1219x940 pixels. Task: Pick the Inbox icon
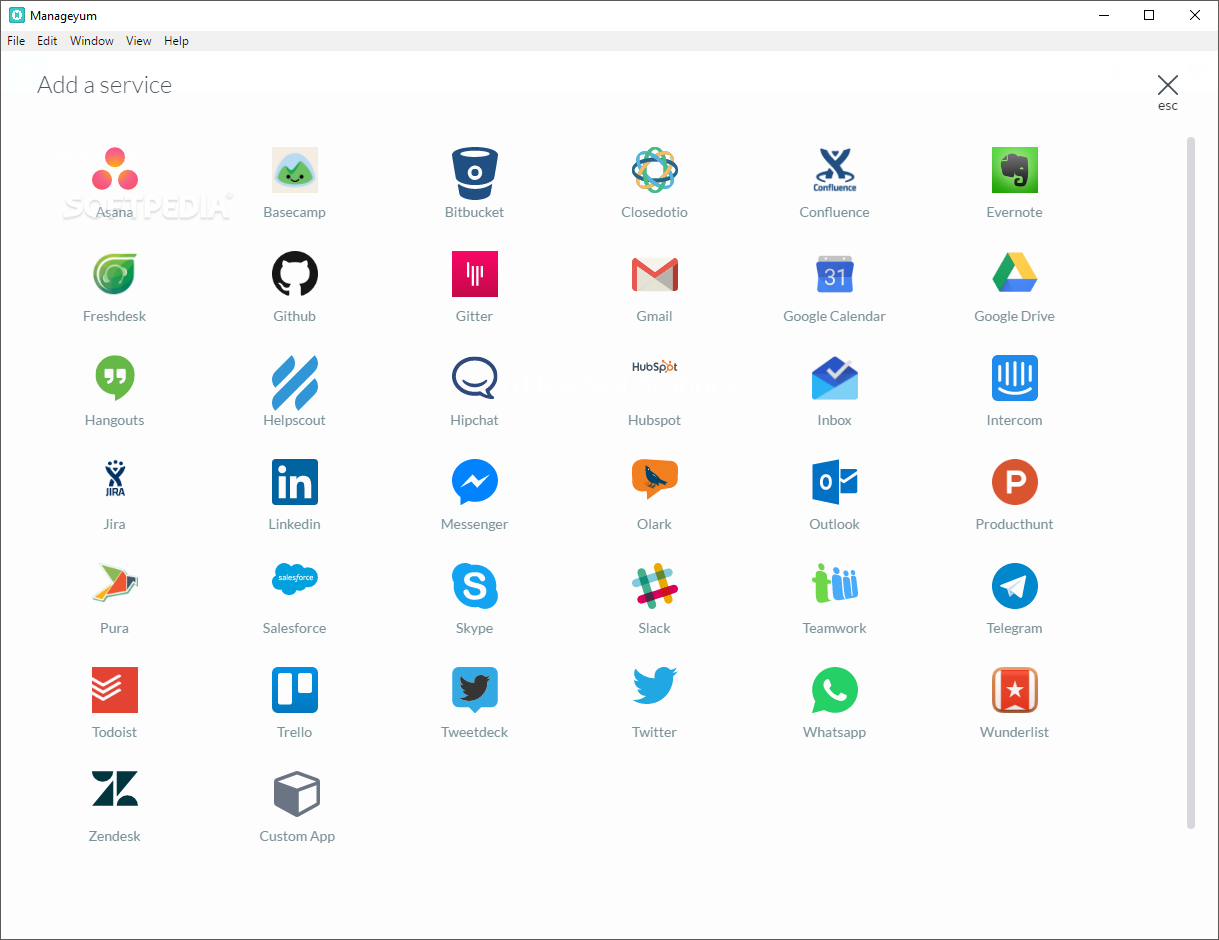click(x=835, y=378)
